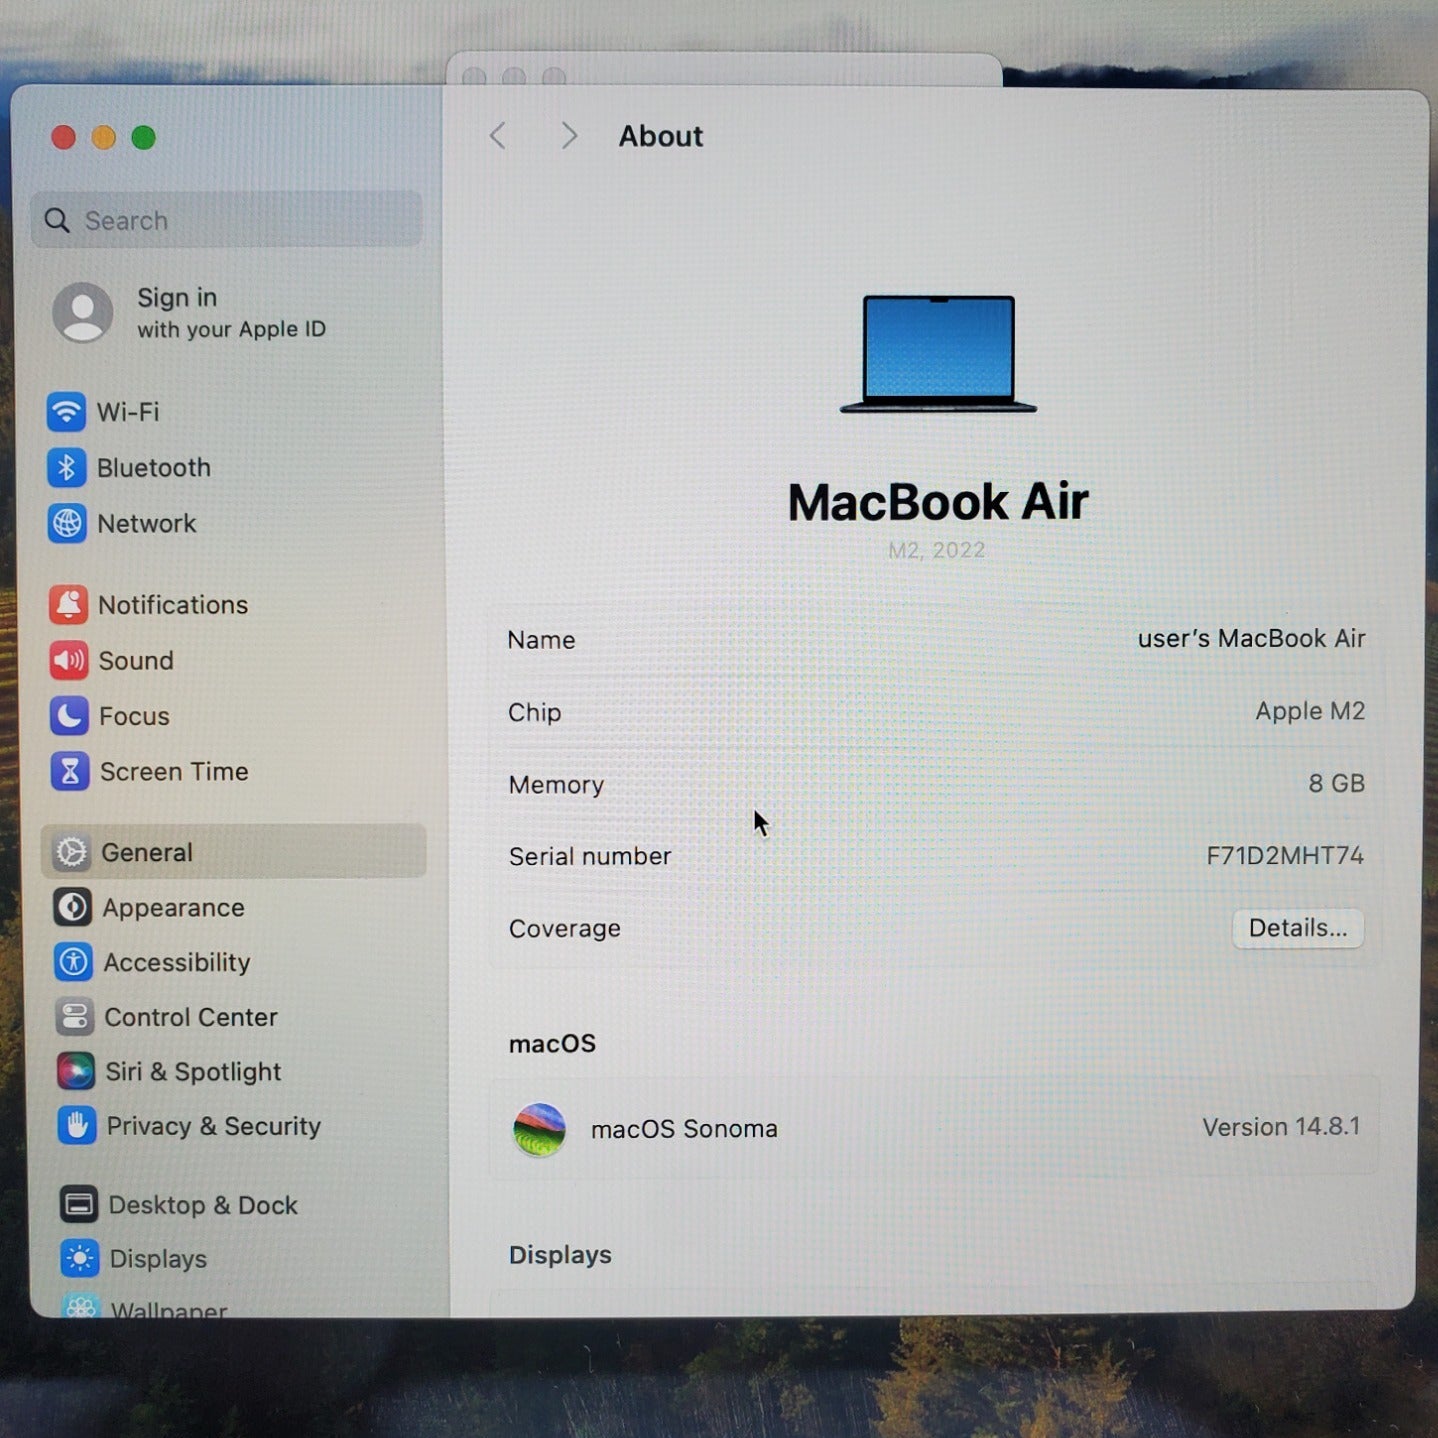This screenshot has width=1438, height=1438.
Task: Sign in with your Apple ID
Action: [x=230, y=313]
